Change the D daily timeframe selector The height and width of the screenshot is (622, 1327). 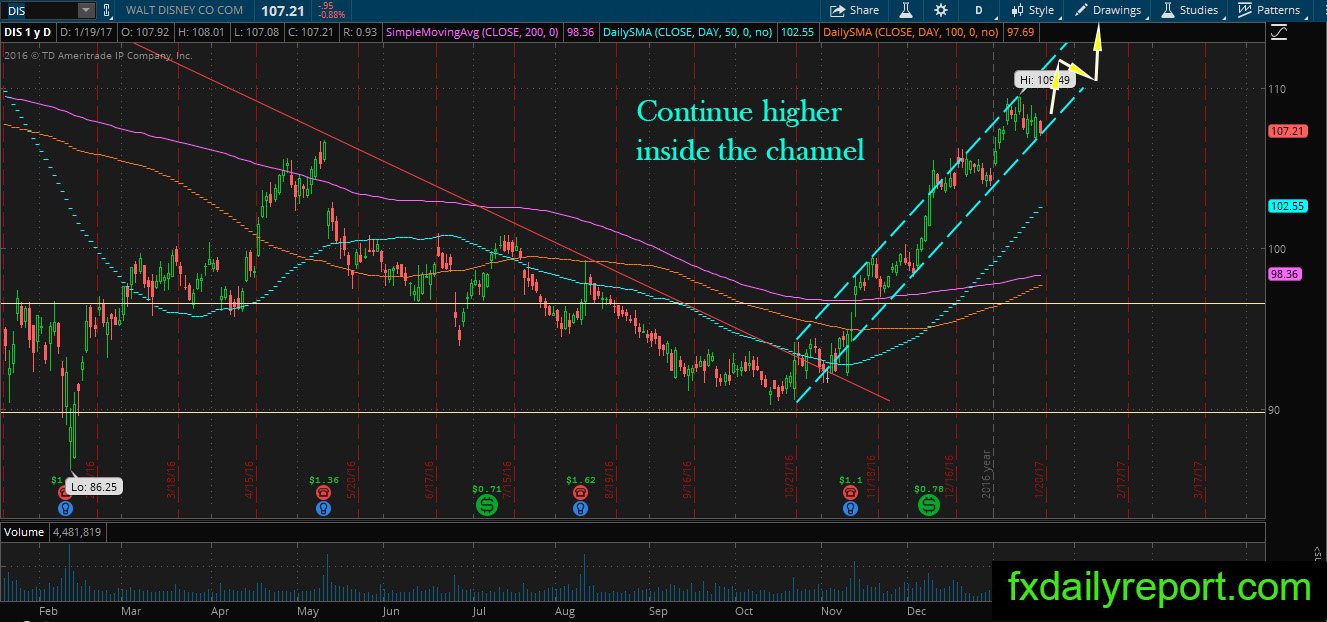click(x=979, y=10)
